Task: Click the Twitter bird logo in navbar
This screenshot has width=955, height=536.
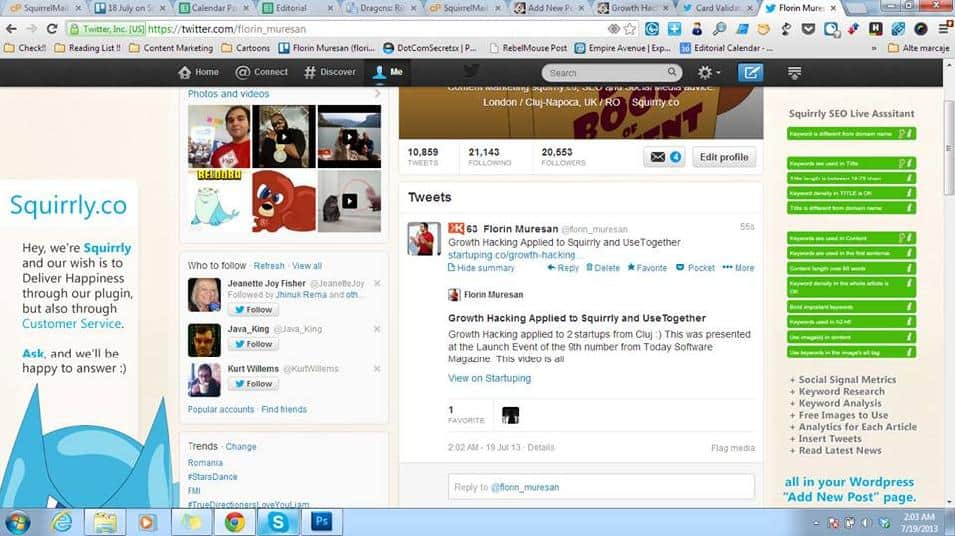Action: click(470, 71)
